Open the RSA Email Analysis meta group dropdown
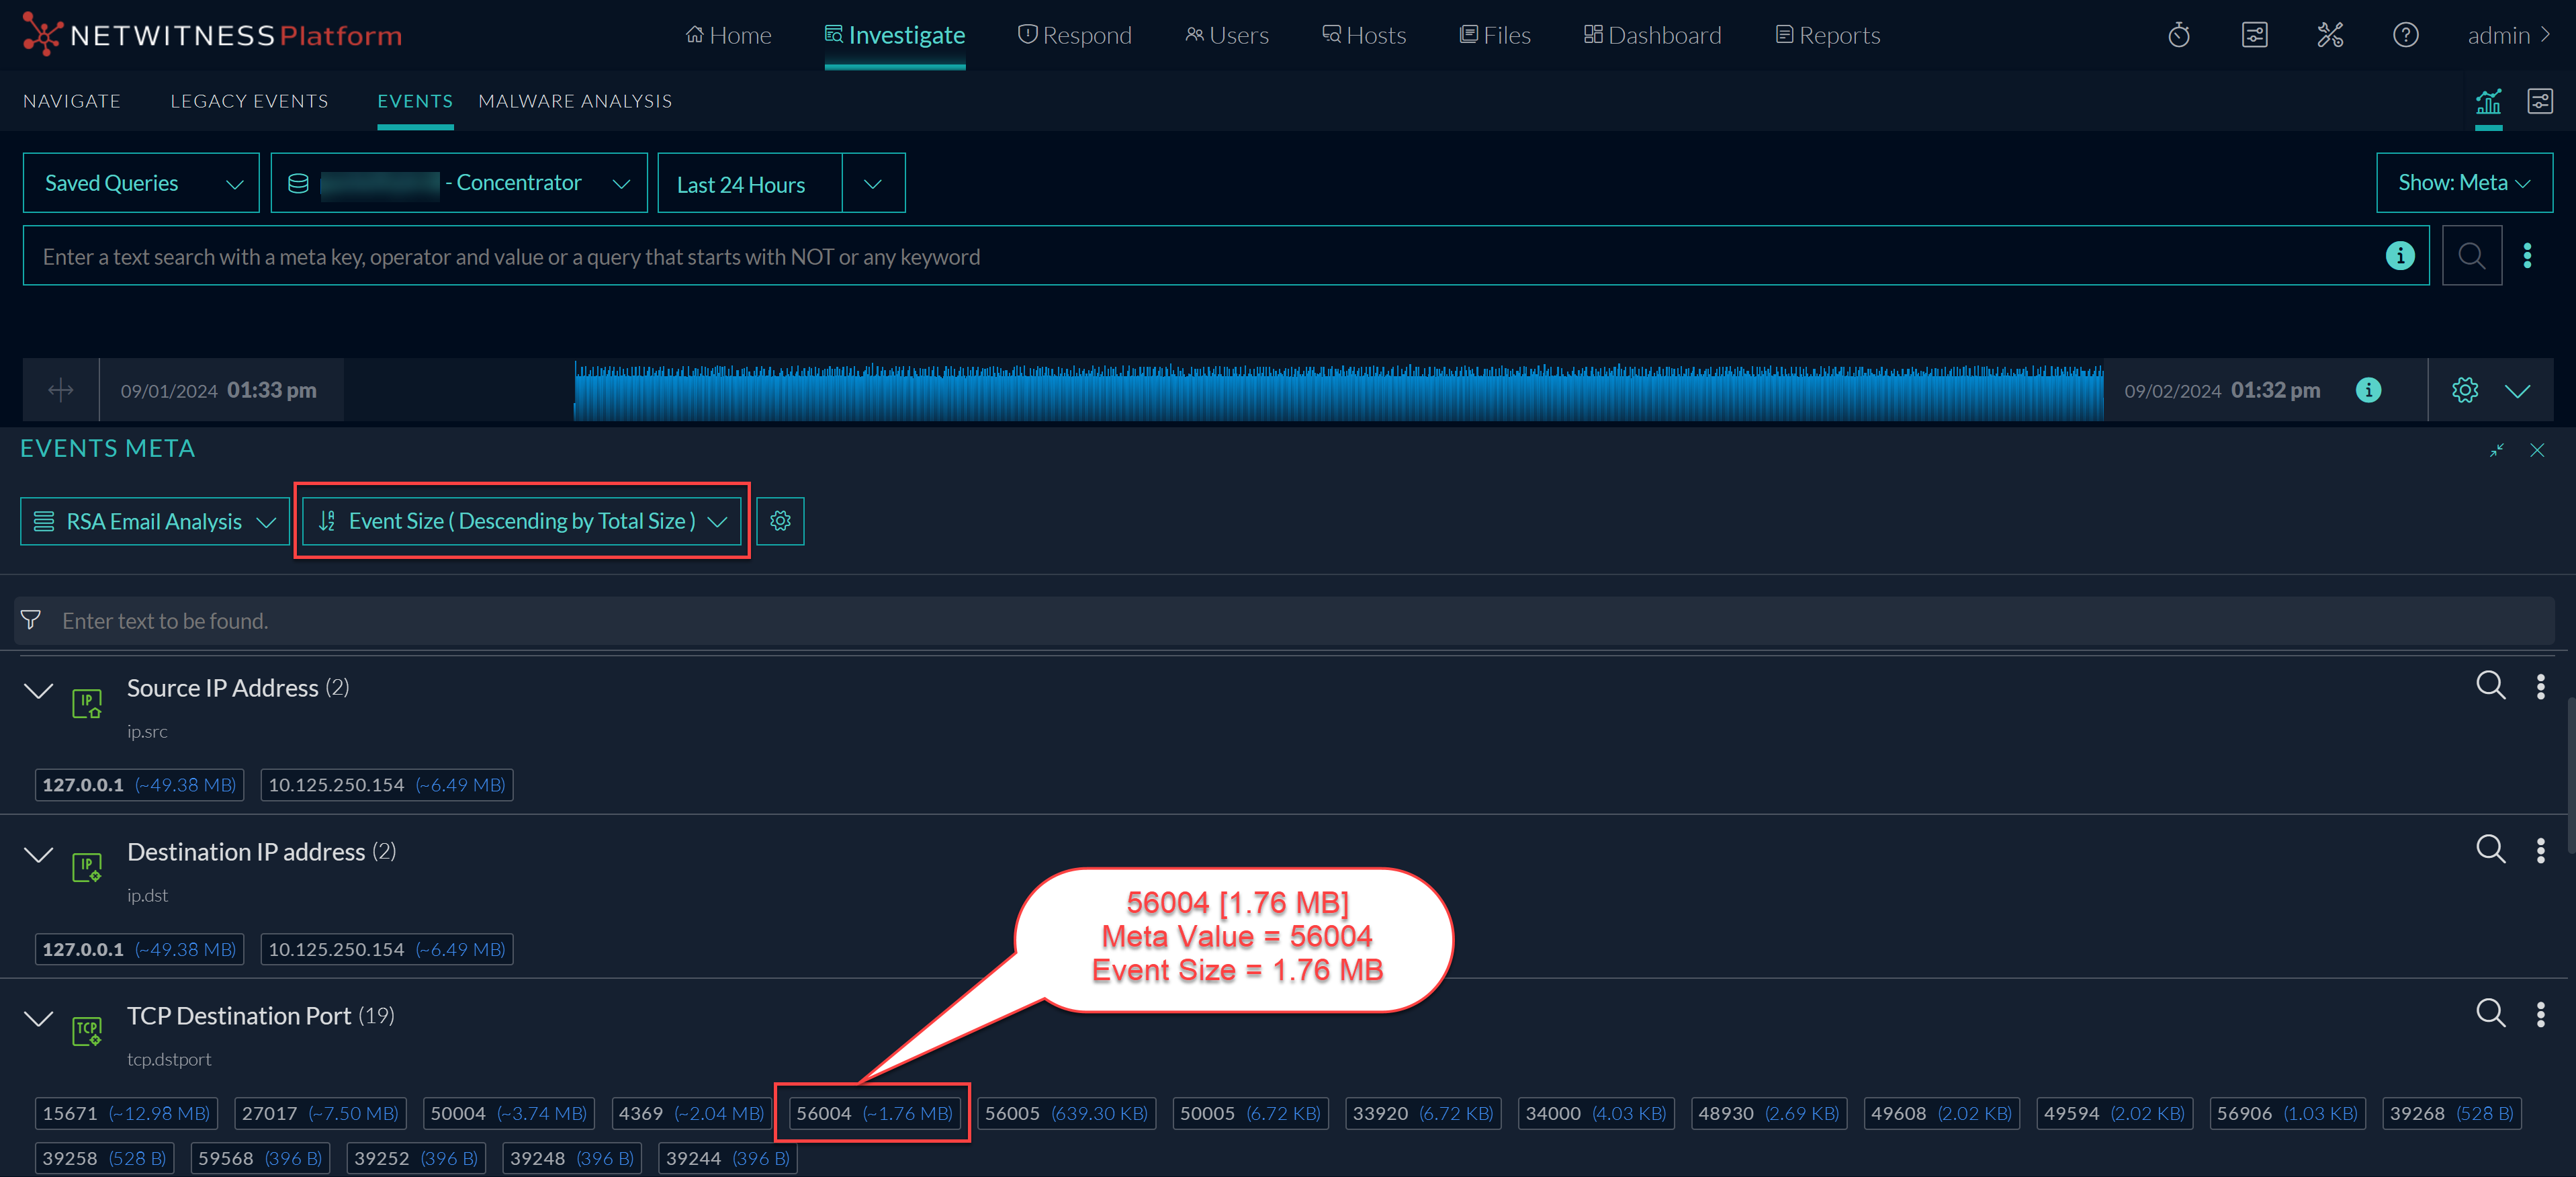 point(154,522)
